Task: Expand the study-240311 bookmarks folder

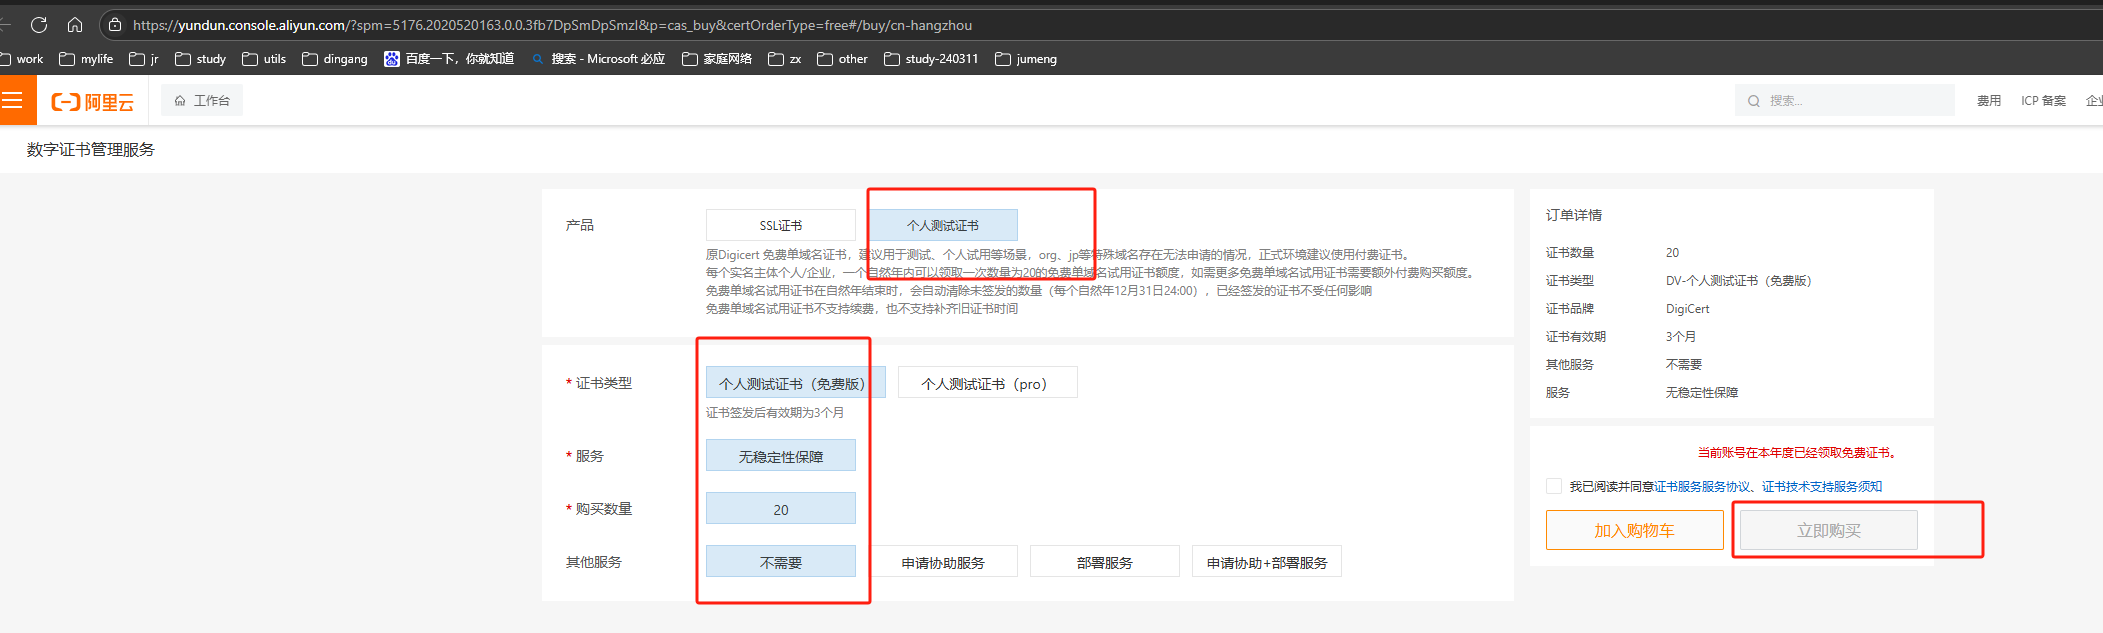Action: tap(931, 59)
